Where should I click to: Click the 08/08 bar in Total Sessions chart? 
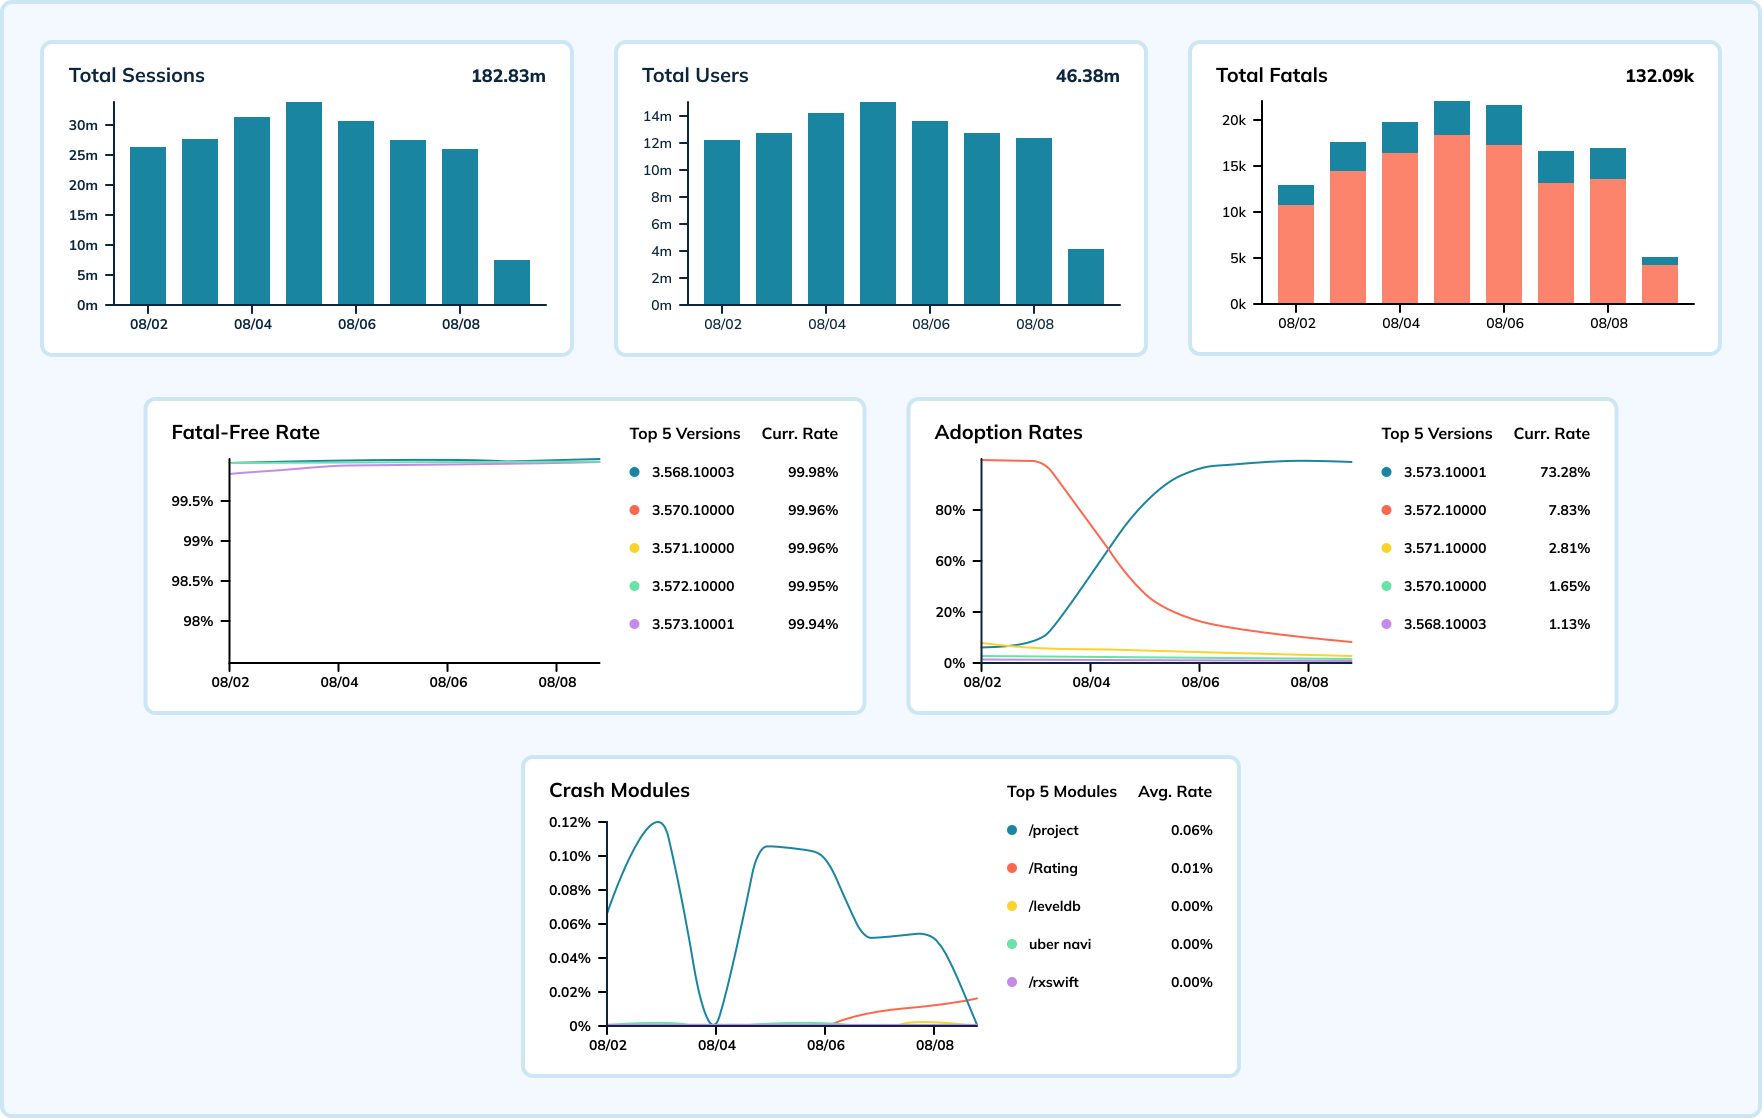point(460,227)
